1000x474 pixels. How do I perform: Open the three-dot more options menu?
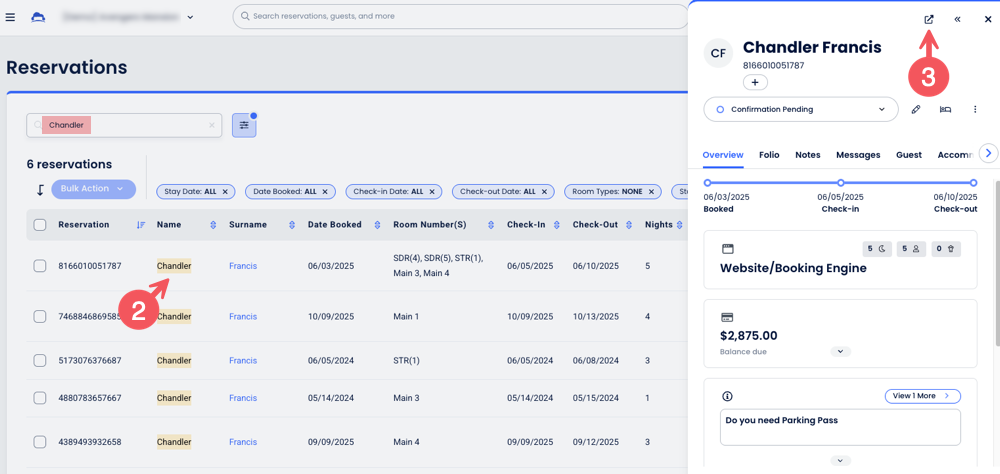click(x=975, y=110)
